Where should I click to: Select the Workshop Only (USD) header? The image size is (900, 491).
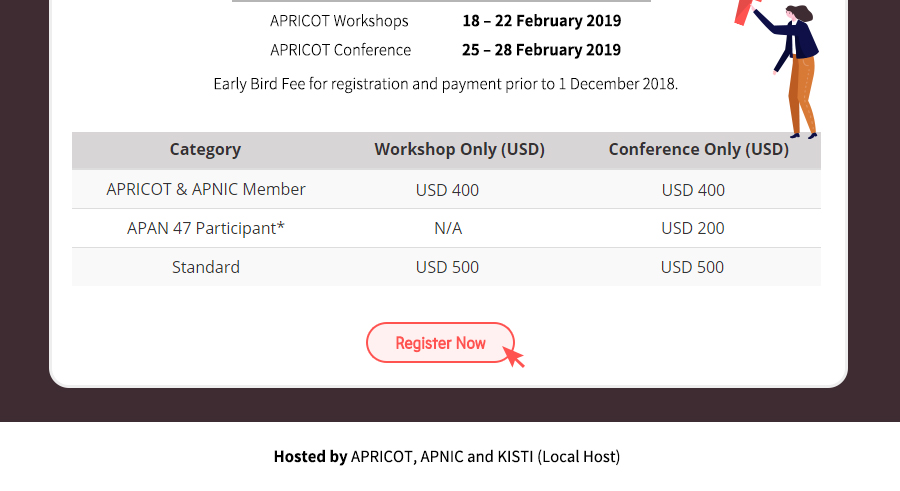click(x=459, y=149)
